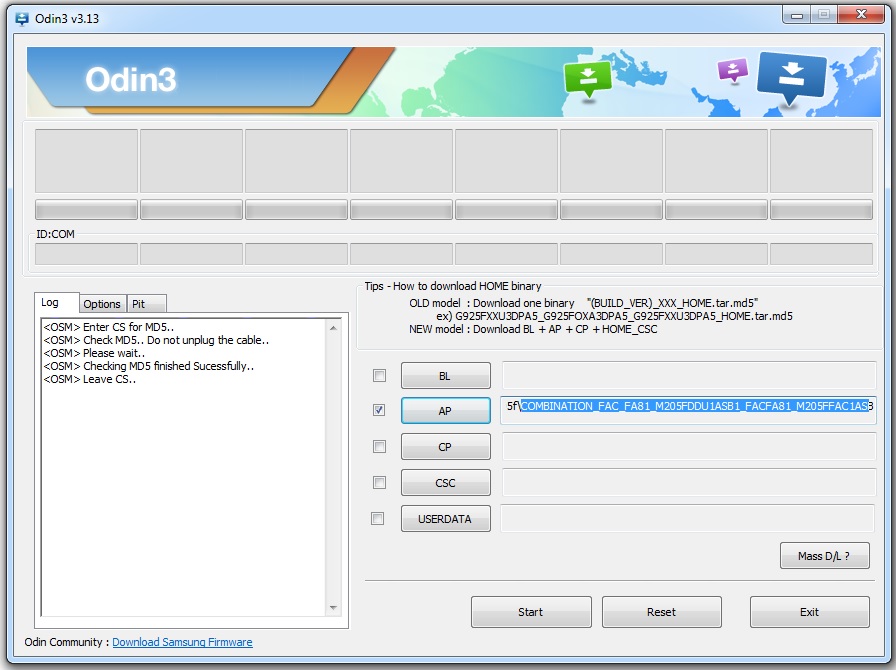Viewport: 896px width, 670px height.
Task: Open the Download Samsung Firmware link
Action: pyautogui.click(x=182, y=642)
